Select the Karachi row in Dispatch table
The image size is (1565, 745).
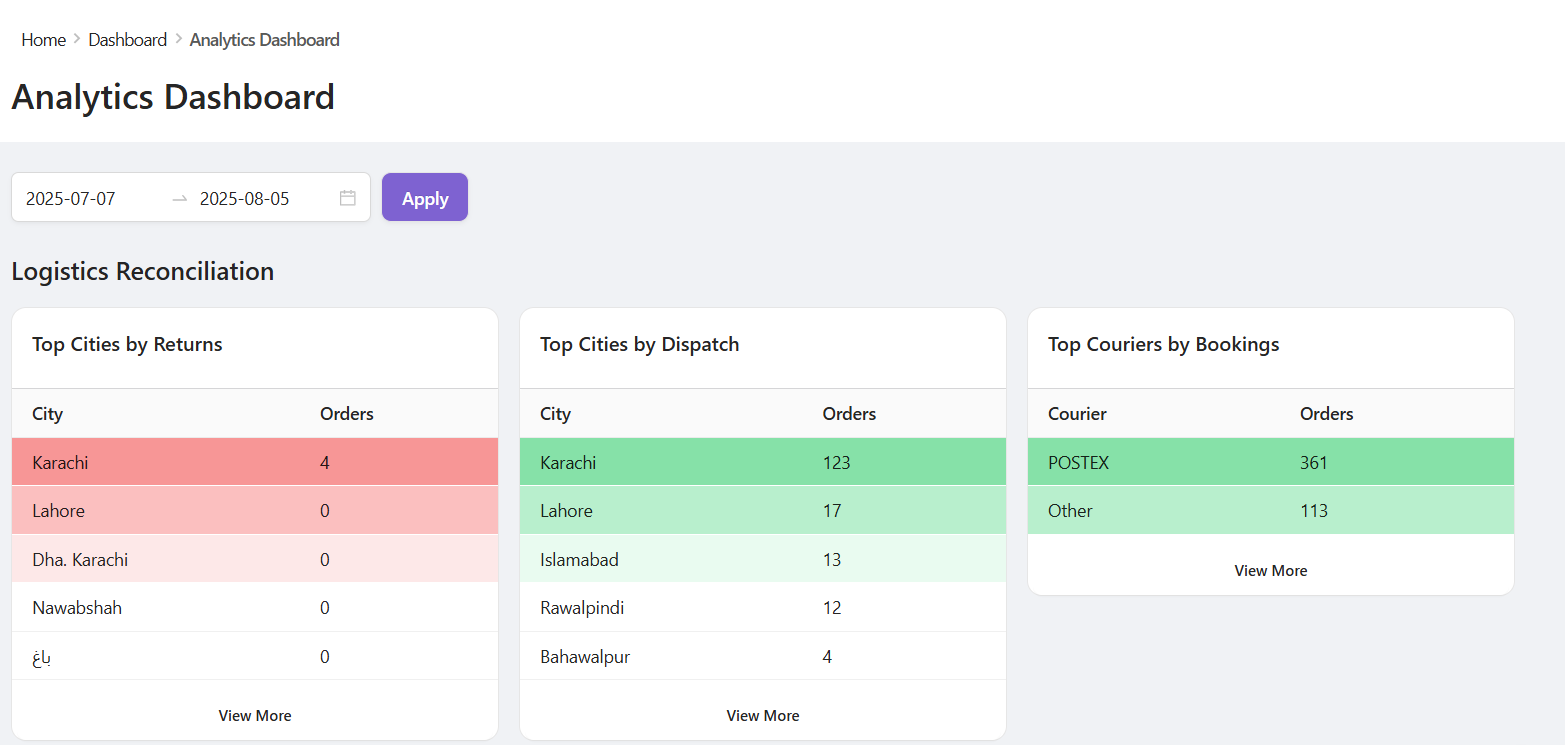point(763,462)
